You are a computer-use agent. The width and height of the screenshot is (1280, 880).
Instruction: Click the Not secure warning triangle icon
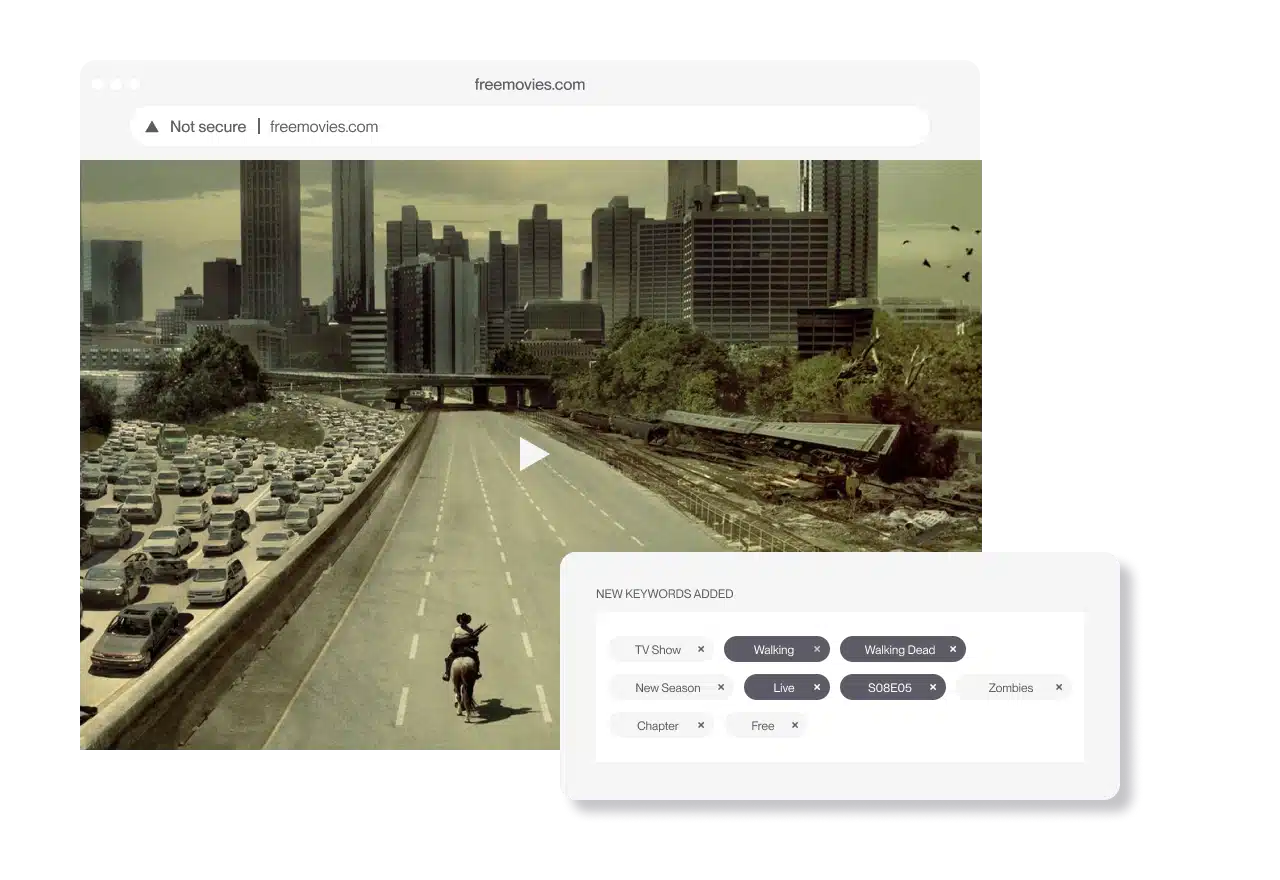point(152,127)
